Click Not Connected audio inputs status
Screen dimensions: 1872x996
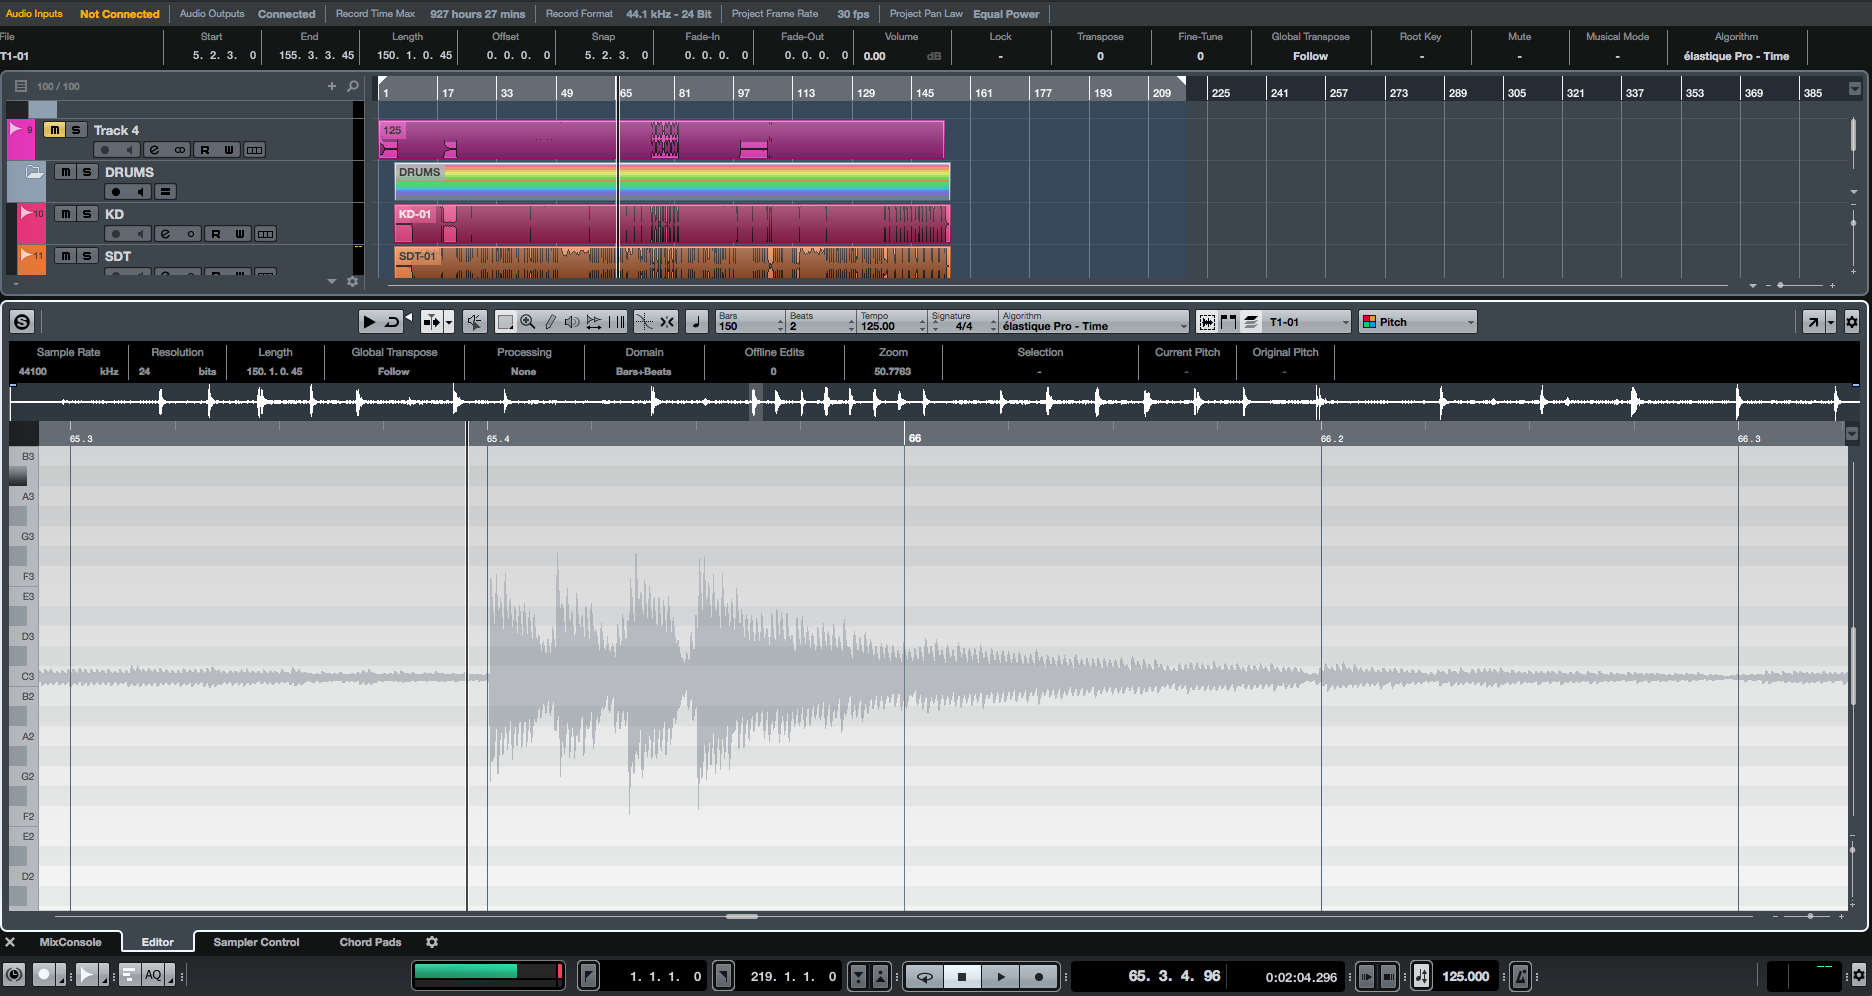(119, 14)
